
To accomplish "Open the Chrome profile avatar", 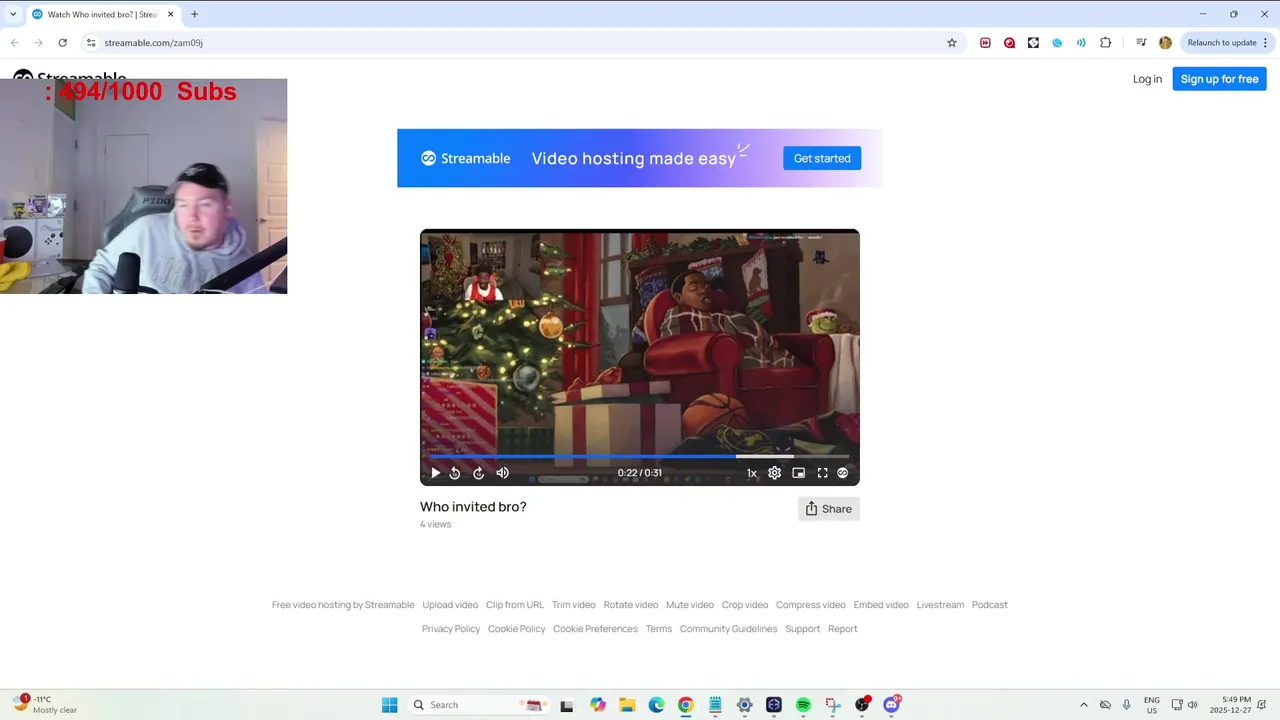I will pyautogui.click(x=1165, y=43).
